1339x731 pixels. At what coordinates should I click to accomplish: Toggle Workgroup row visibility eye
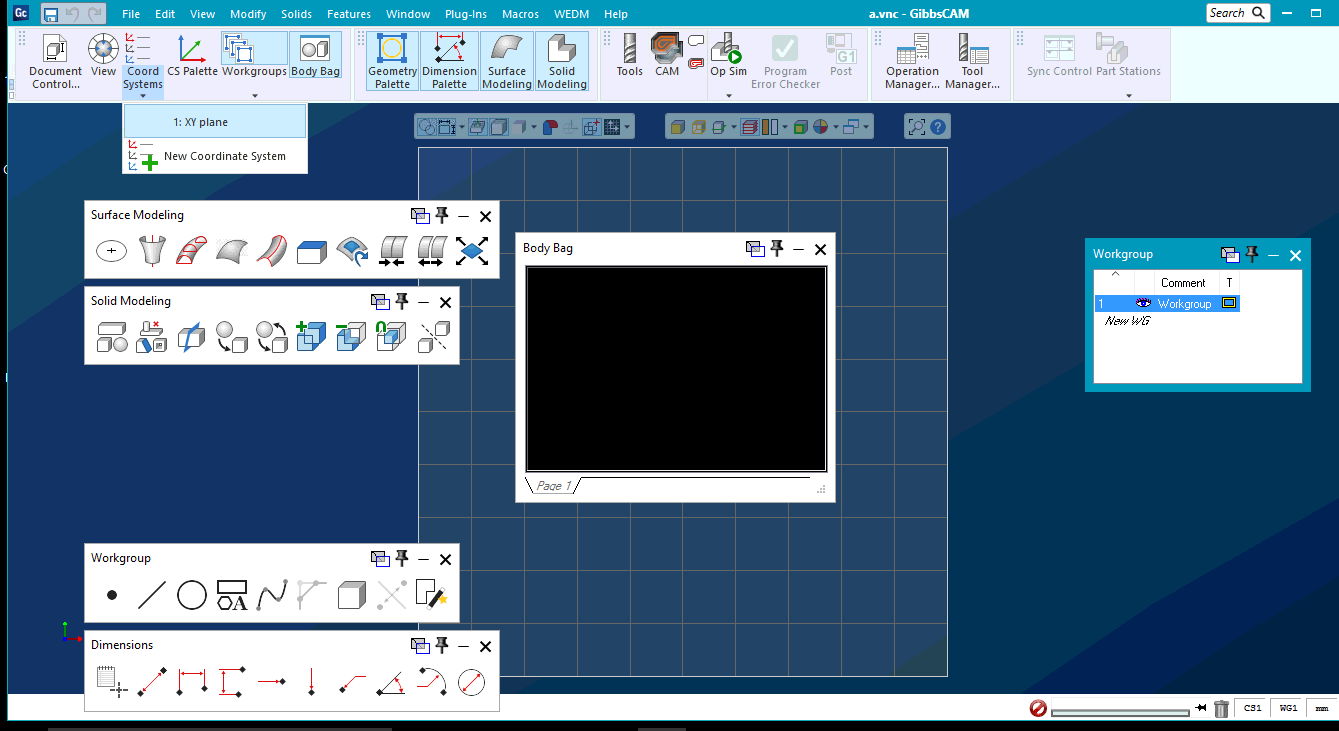[x=1144, y=303]
